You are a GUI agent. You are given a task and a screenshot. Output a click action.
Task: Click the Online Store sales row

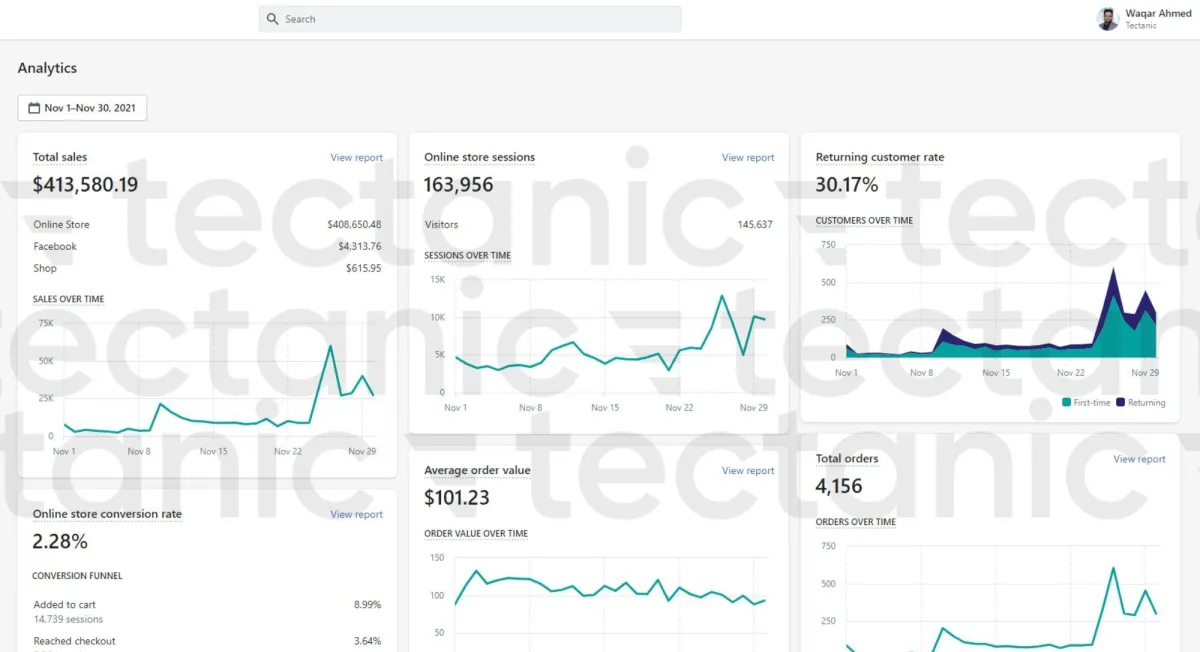207,225
